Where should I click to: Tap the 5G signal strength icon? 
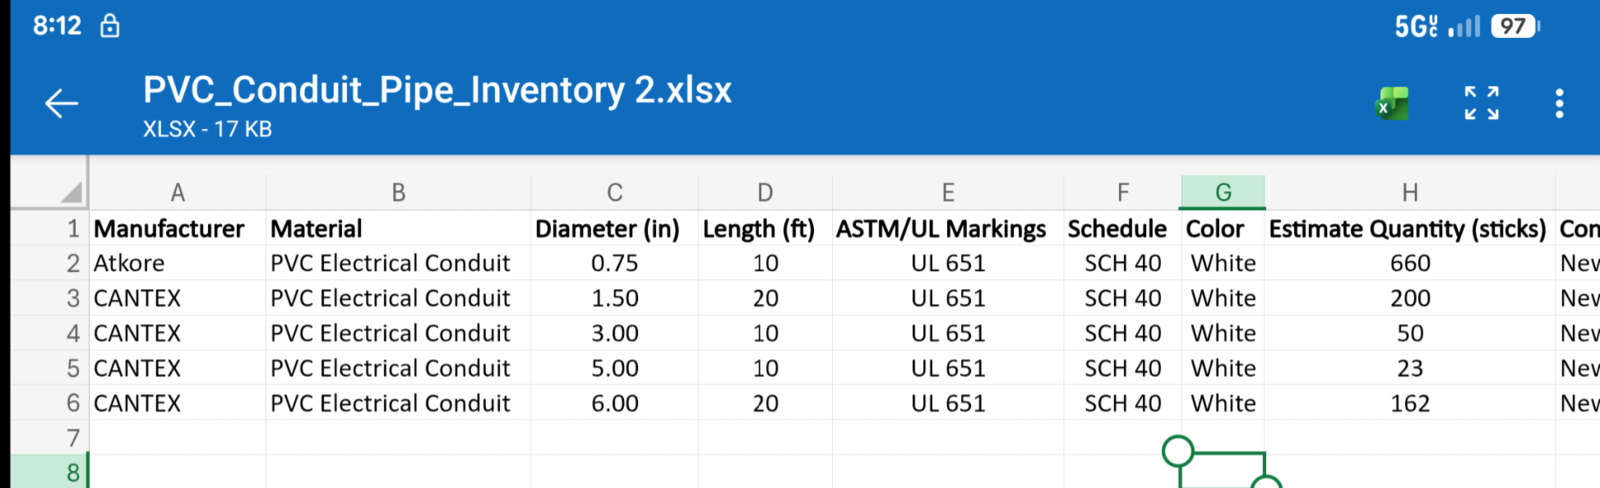(x=1436, y=26)
